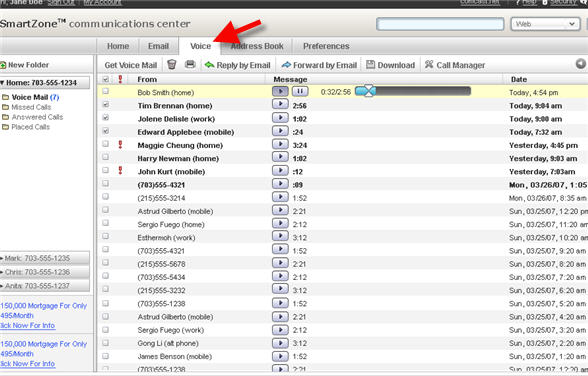This screenshot has width=588, height=376.
Task: Check the Esthermoh (work) checkbox
Action: (x=106, y=236)
